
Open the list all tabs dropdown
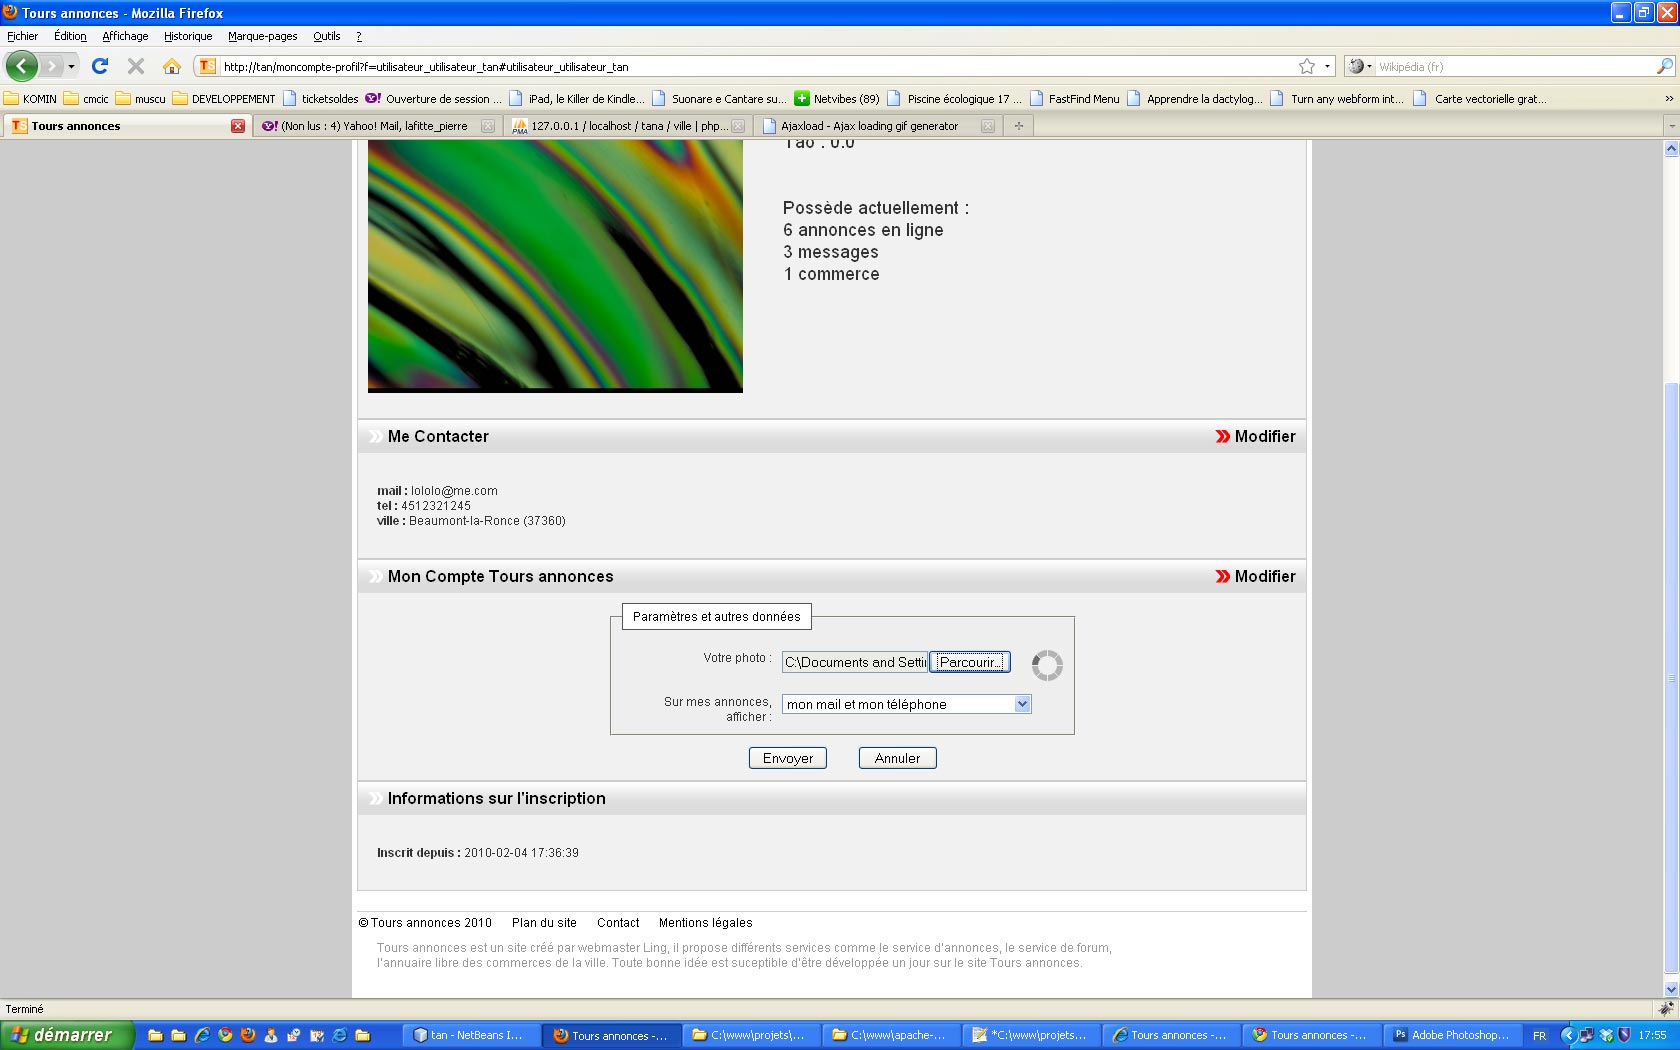coord(1670,126)
